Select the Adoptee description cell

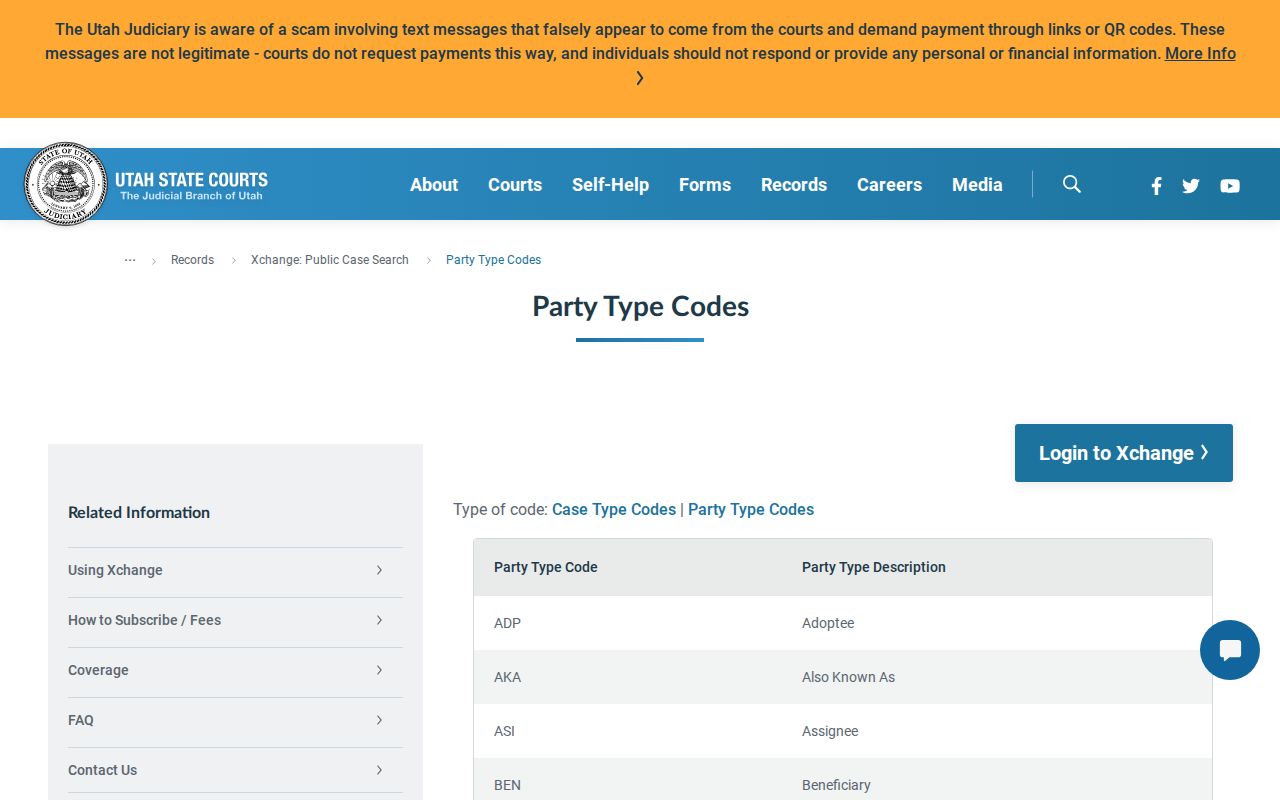(828, 623)
